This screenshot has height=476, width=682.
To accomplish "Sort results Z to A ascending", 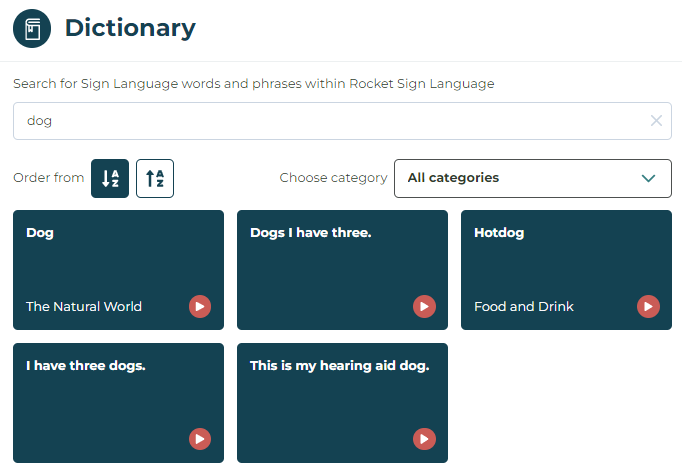I will coord(155,179).
